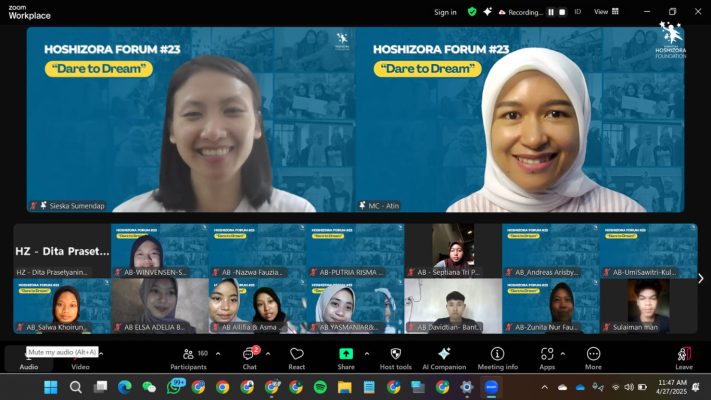Select HZ - Dita Prasetyanin tile
711x400 pixels.
62,251
